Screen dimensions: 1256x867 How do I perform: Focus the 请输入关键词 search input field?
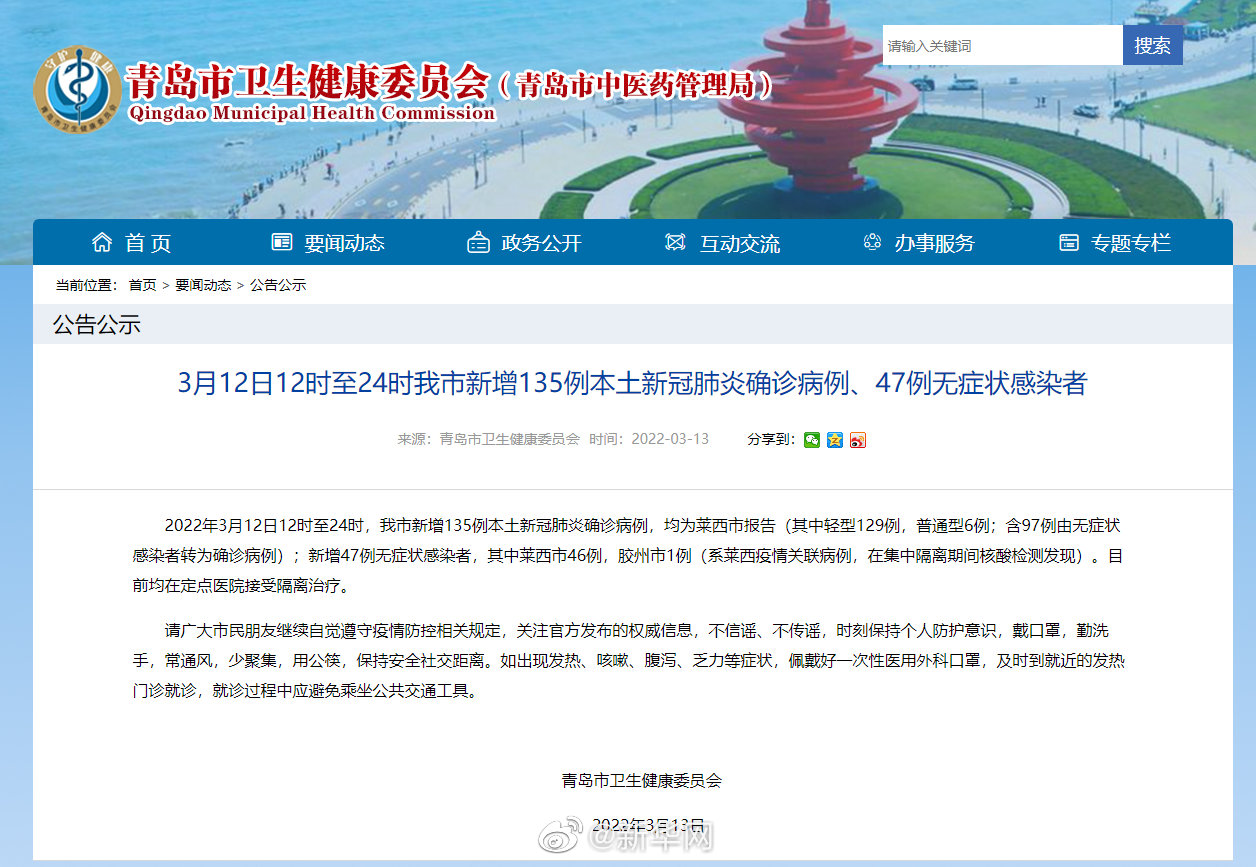pyautogui.click(x=1002, y=45)
